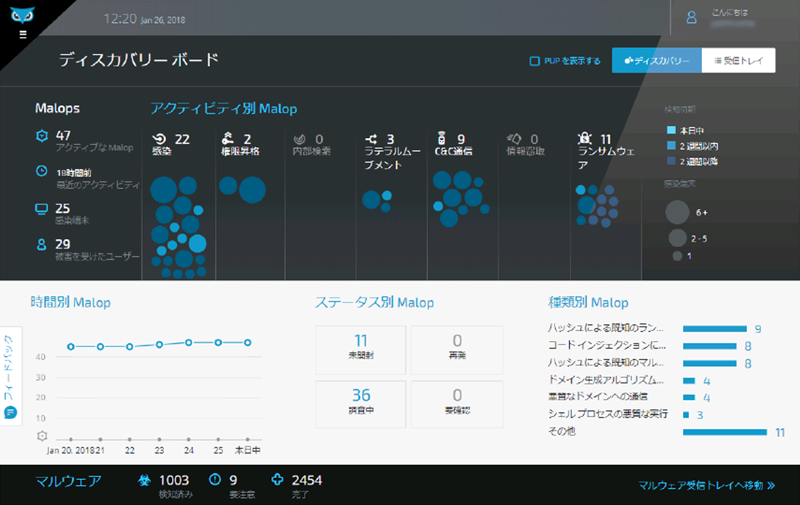The image size is (800, 505).
Task: Click the 2週間以内 legend color swatch
Action: (672, 146)
